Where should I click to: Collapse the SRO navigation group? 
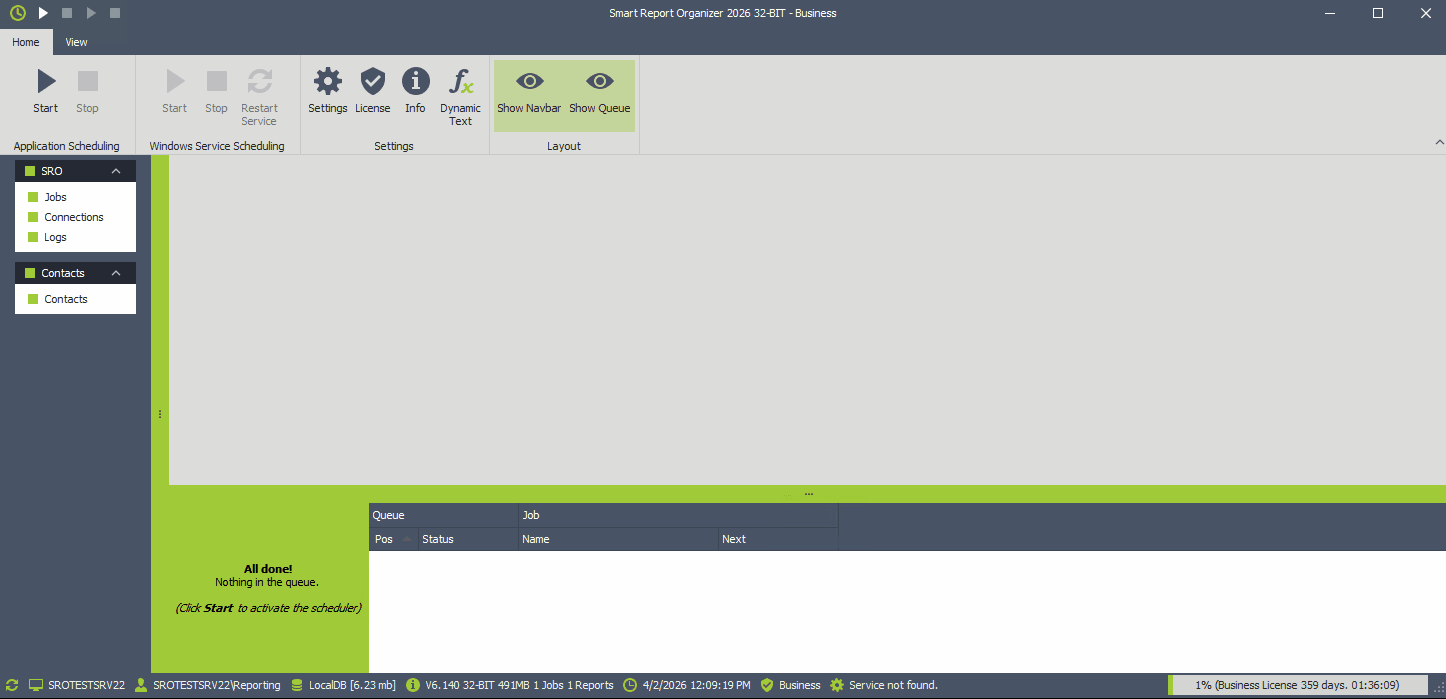[116, 171]
